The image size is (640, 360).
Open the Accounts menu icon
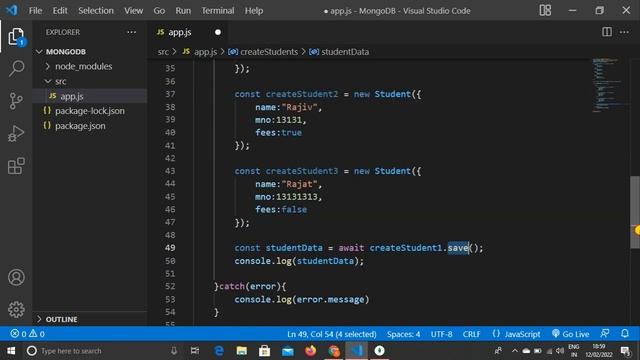tap(16, 278)
